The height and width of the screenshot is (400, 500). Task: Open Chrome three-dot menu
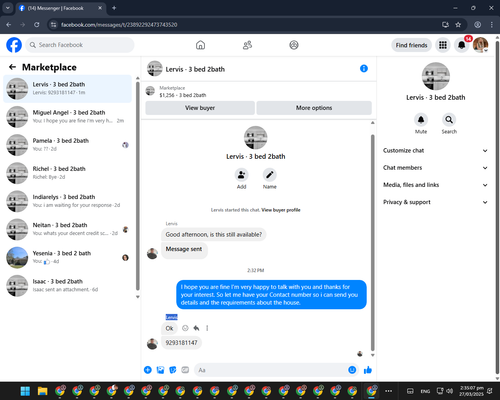(x=492, y=25)
